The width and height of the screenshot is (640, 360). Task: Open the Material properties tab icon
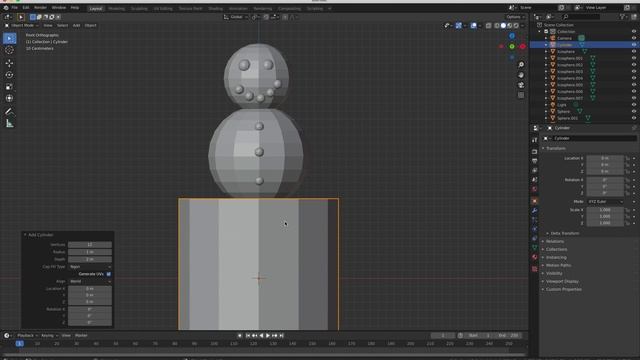pyautogui.click(x=535, y=258)
